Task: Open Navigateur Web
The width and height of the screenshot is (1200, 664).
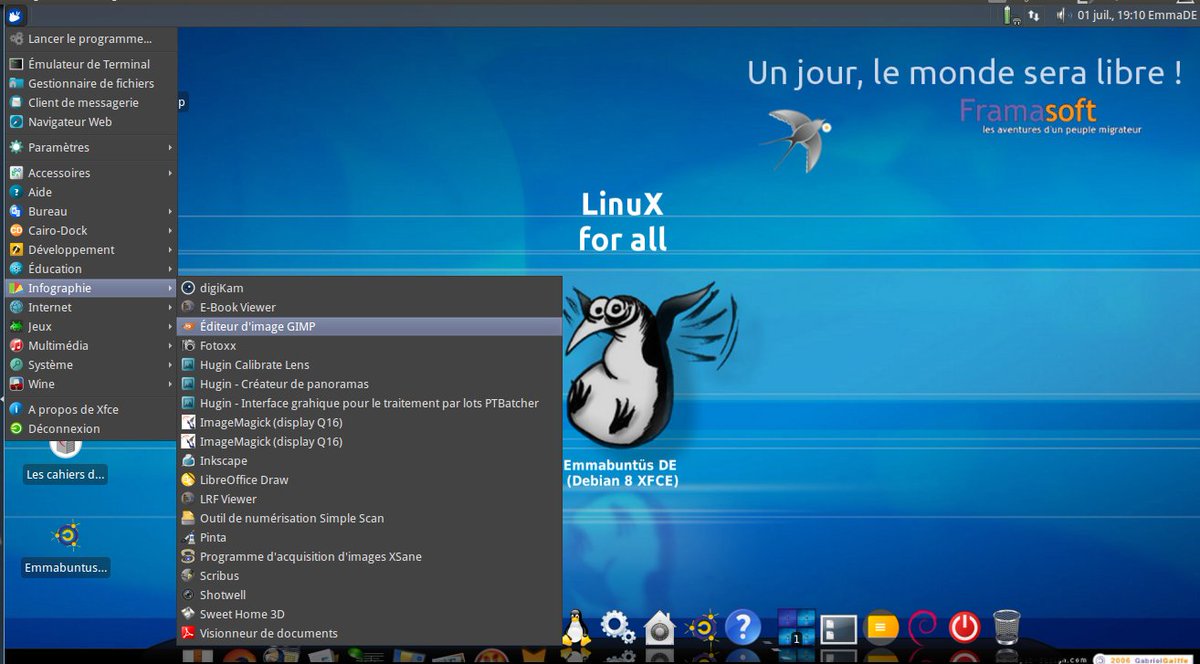Action: click(91, 122)
